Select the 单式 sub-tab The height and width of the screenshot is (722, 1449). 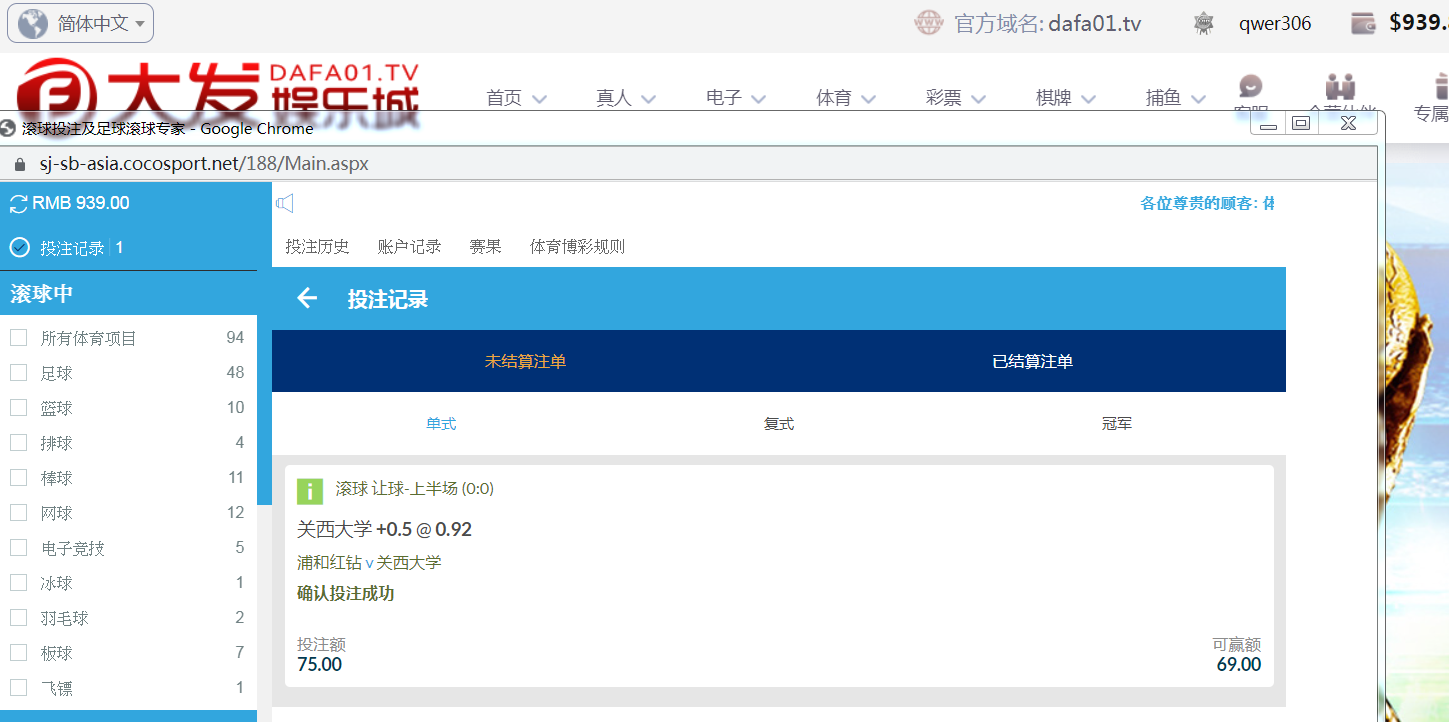click(441, 424)
